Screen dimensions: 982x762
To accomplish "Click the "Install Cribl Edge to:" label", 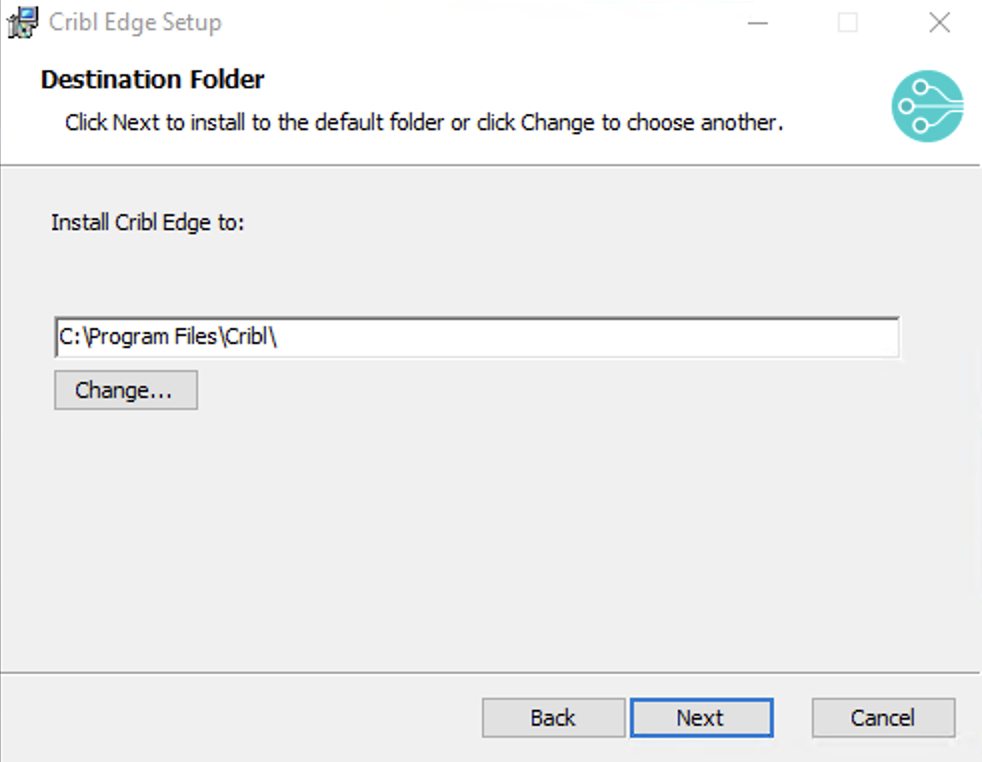I will pyautogui.click(x=147, y=222).
